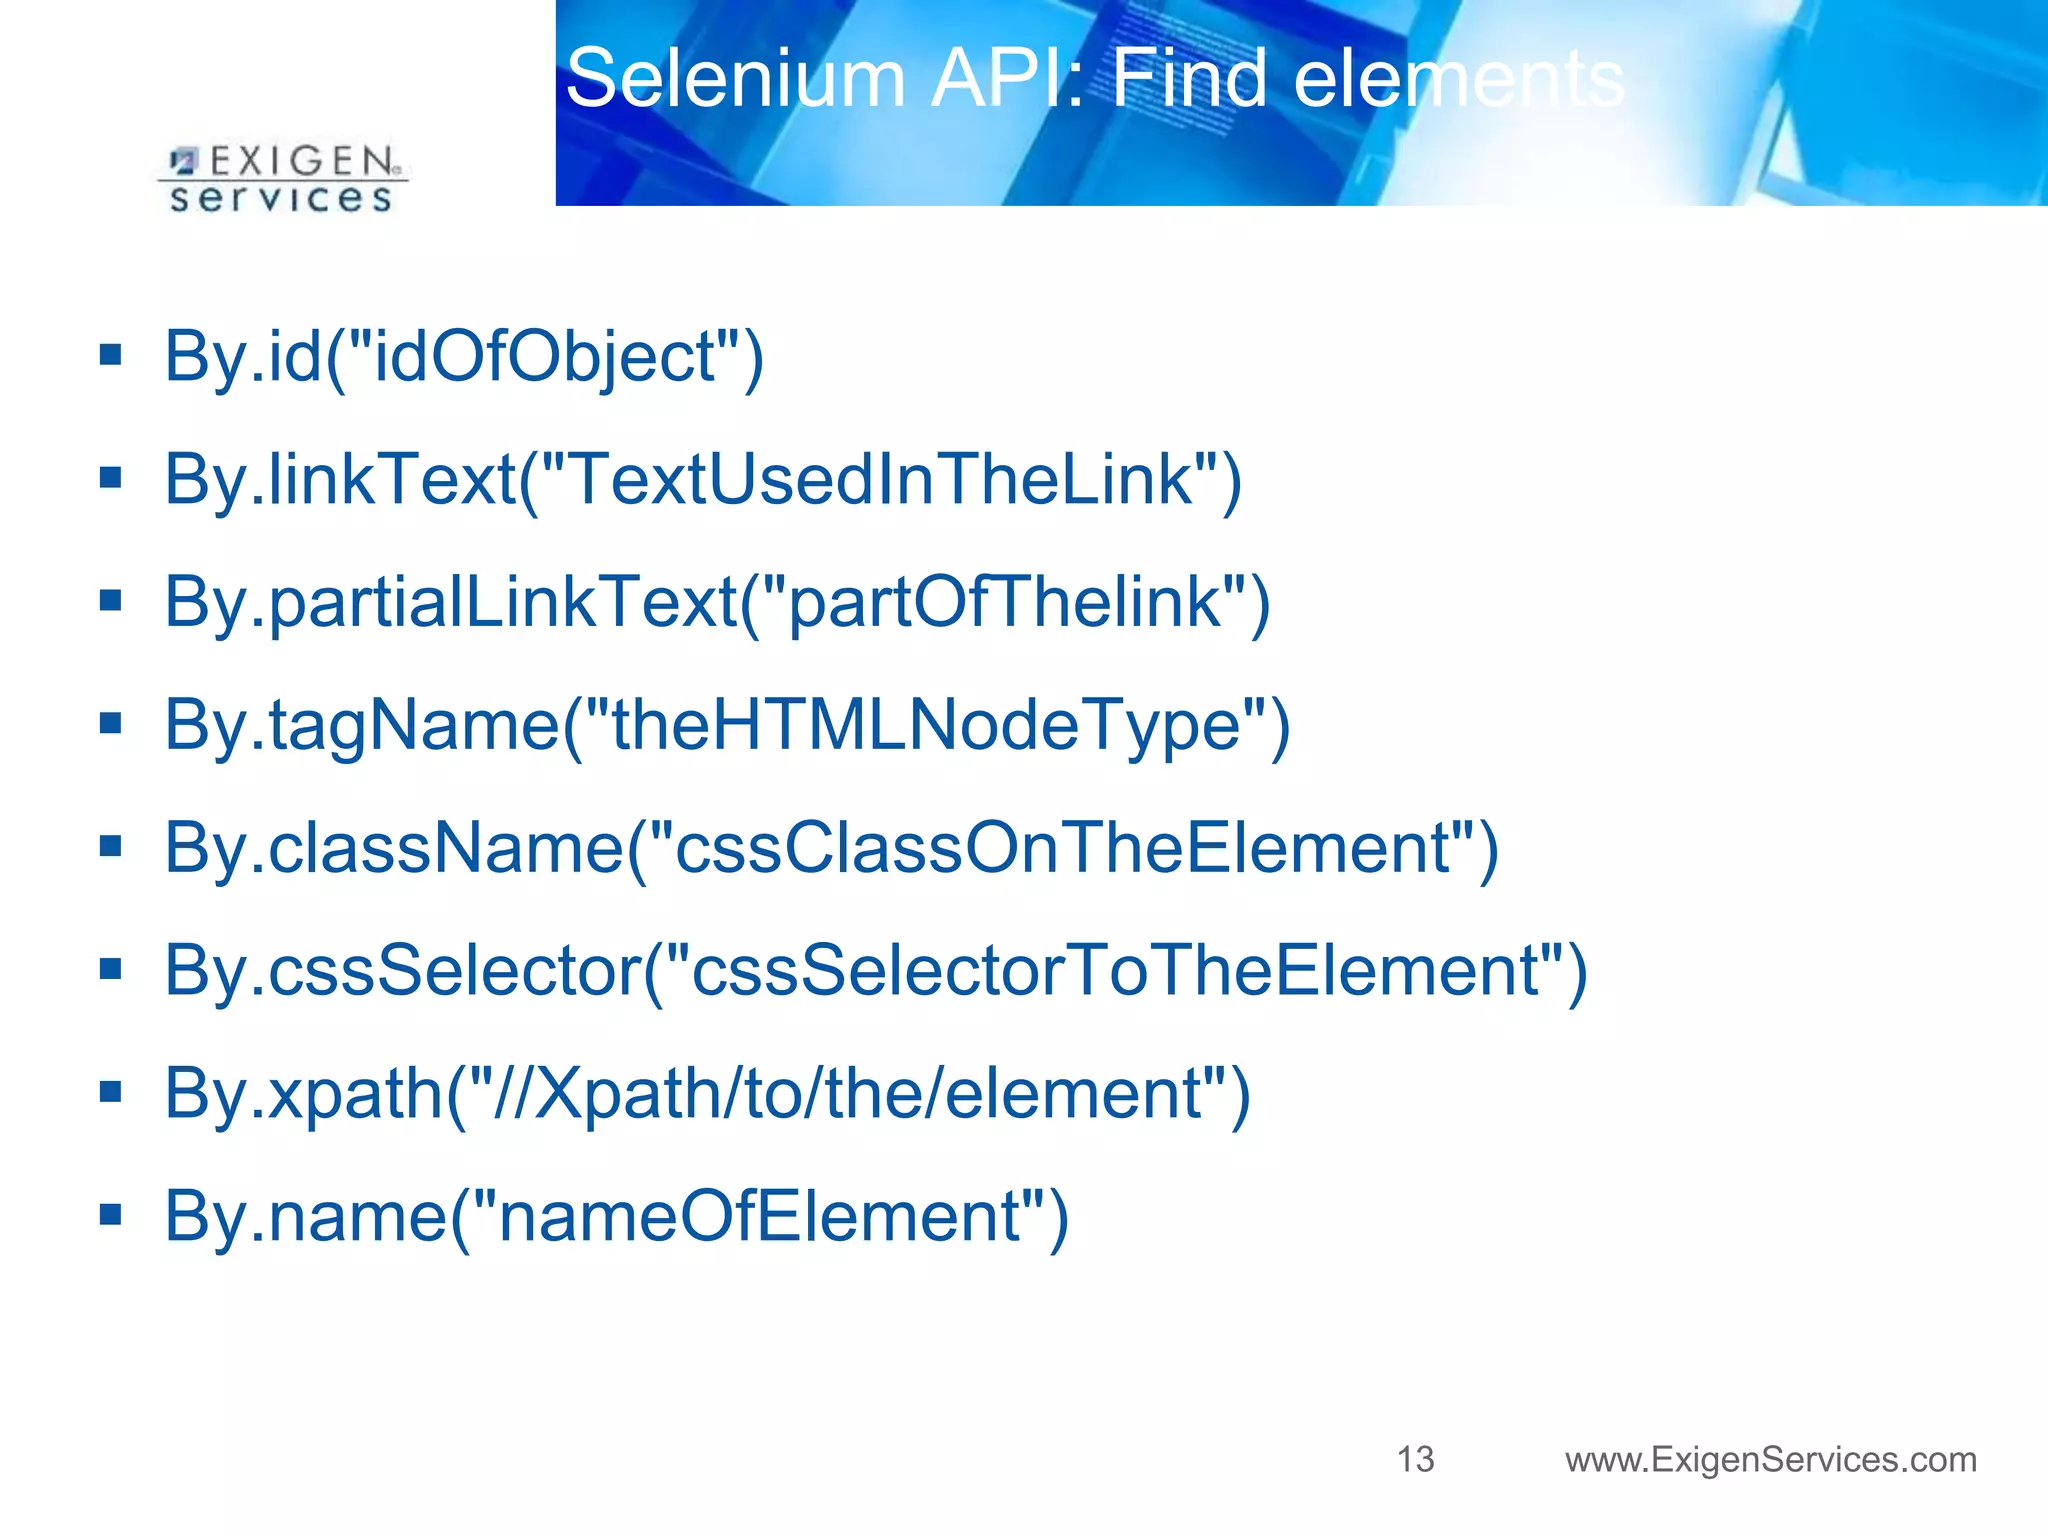The image size is (2048, 1536).
Task: Select the By.cssSelector("cssSelectorToTheElement") line
Action: [875, 971]
